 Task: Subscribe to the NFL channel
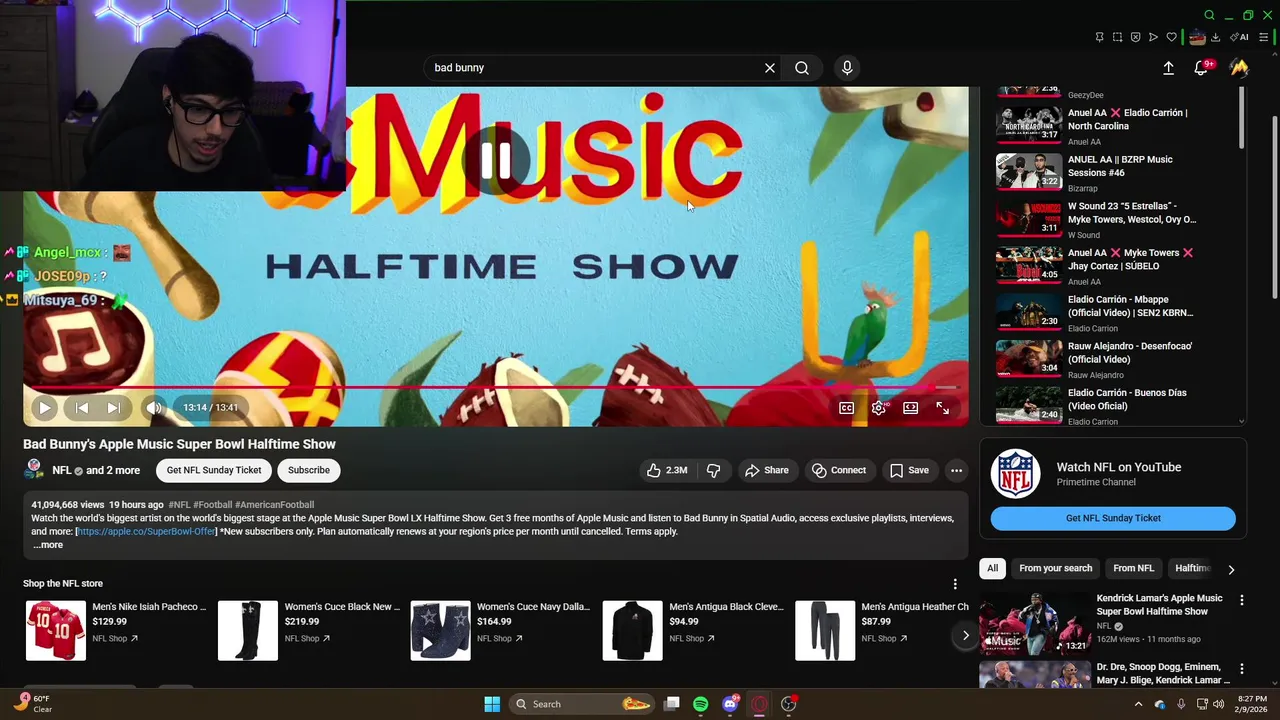click(309, 470)
